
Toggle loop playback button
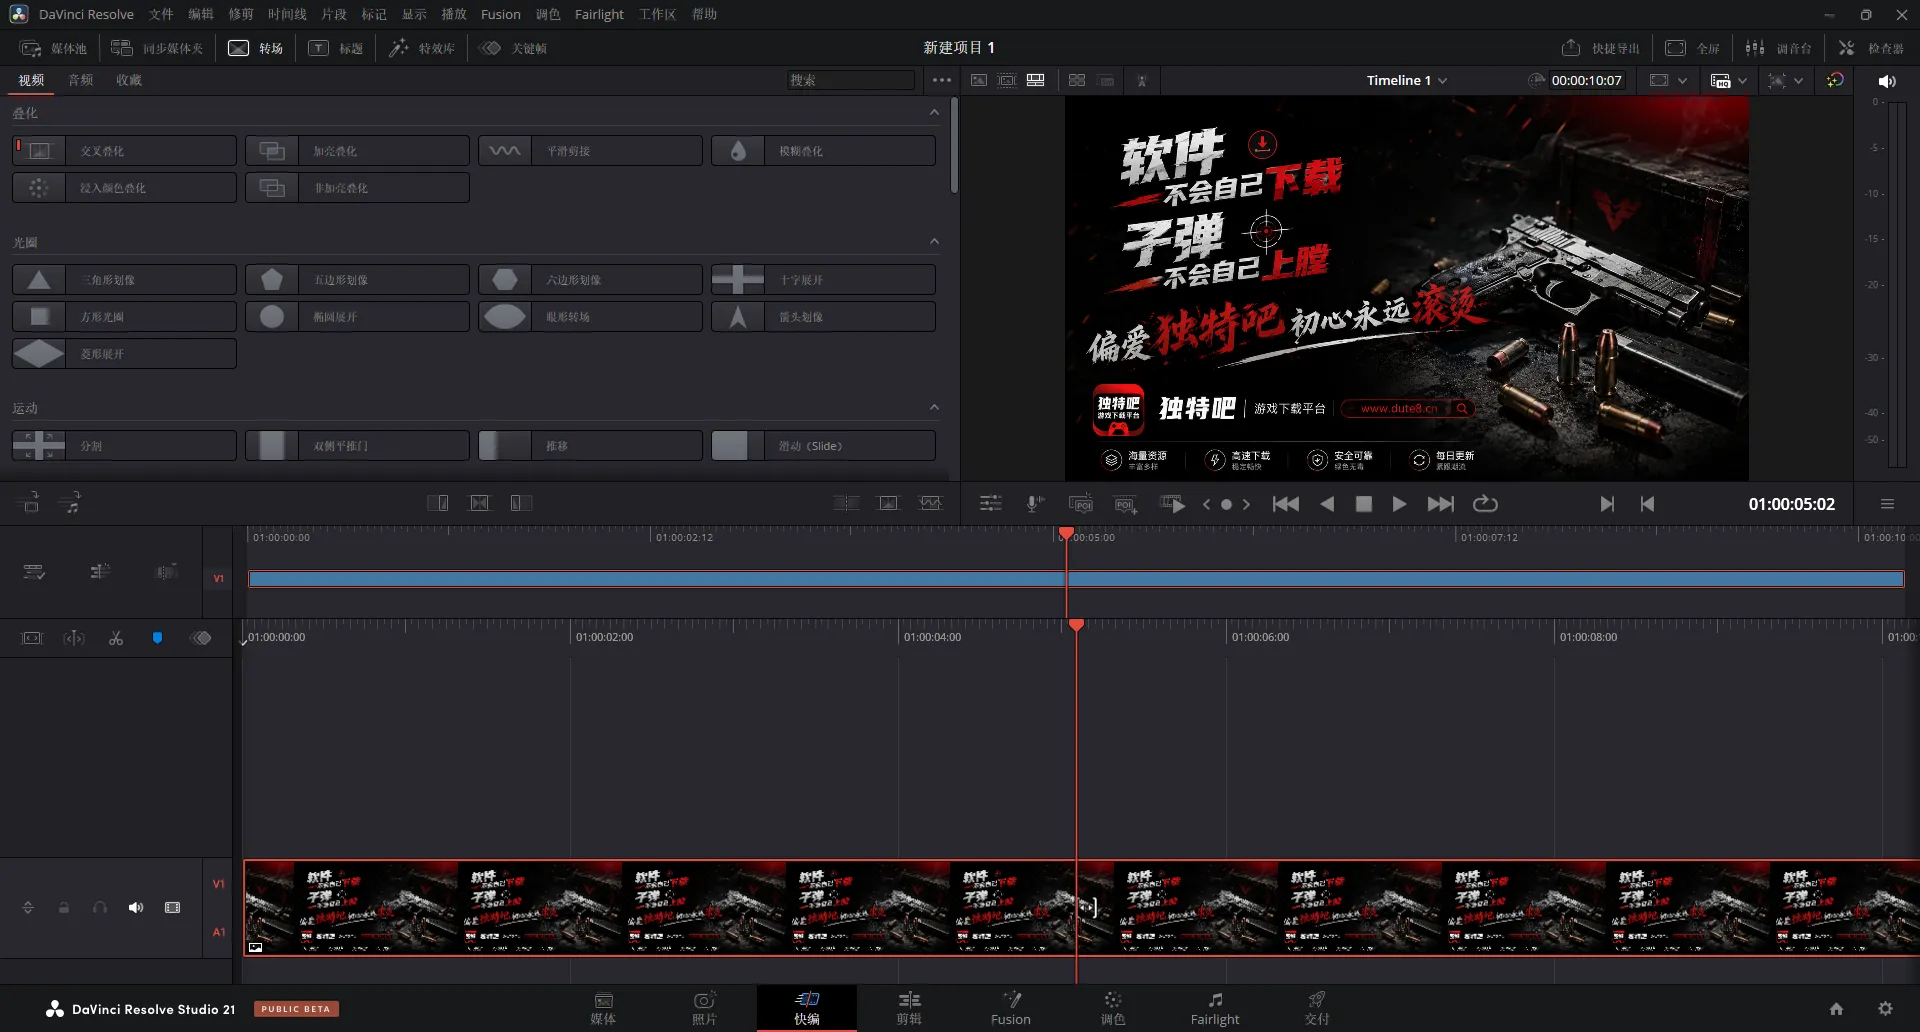(x=1485, y=504)
